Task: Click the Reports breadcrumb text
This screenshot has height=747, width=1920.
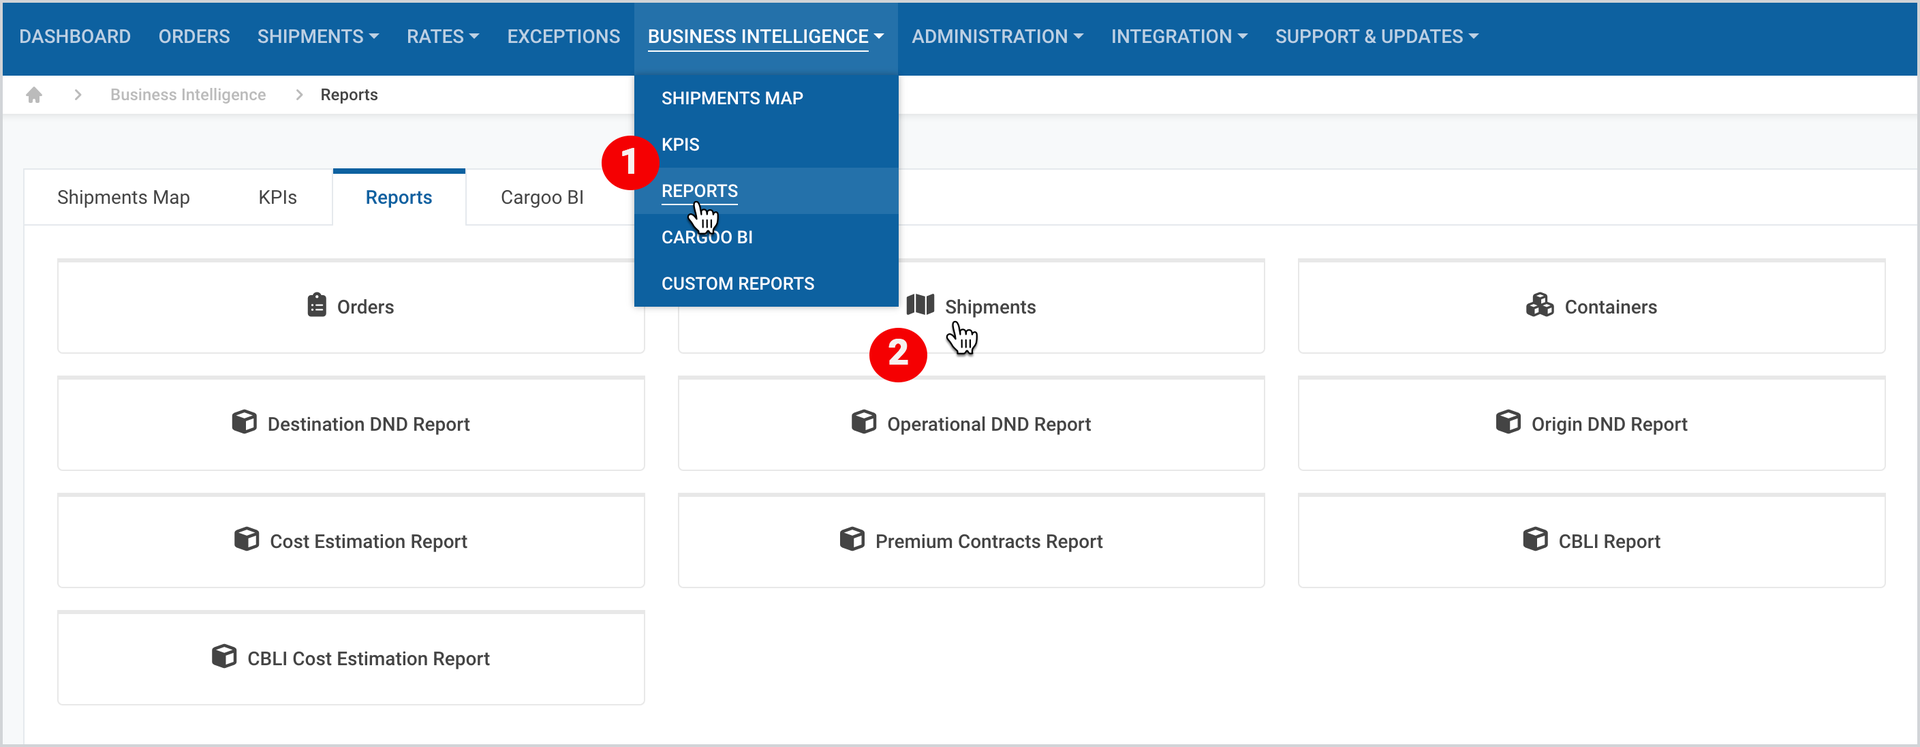Action: click(349, 95)
